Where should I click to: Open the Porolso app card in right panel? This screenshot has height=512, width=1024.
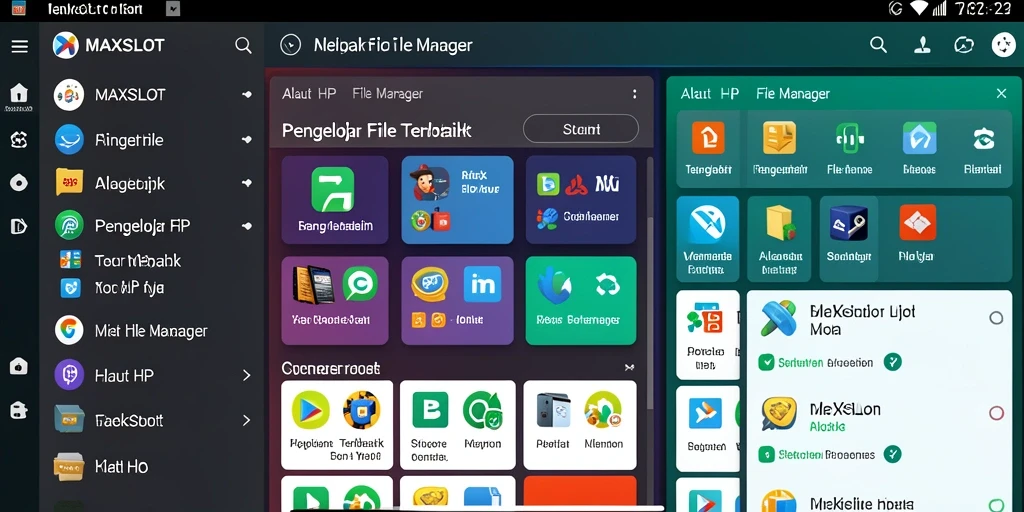[707, 334]
